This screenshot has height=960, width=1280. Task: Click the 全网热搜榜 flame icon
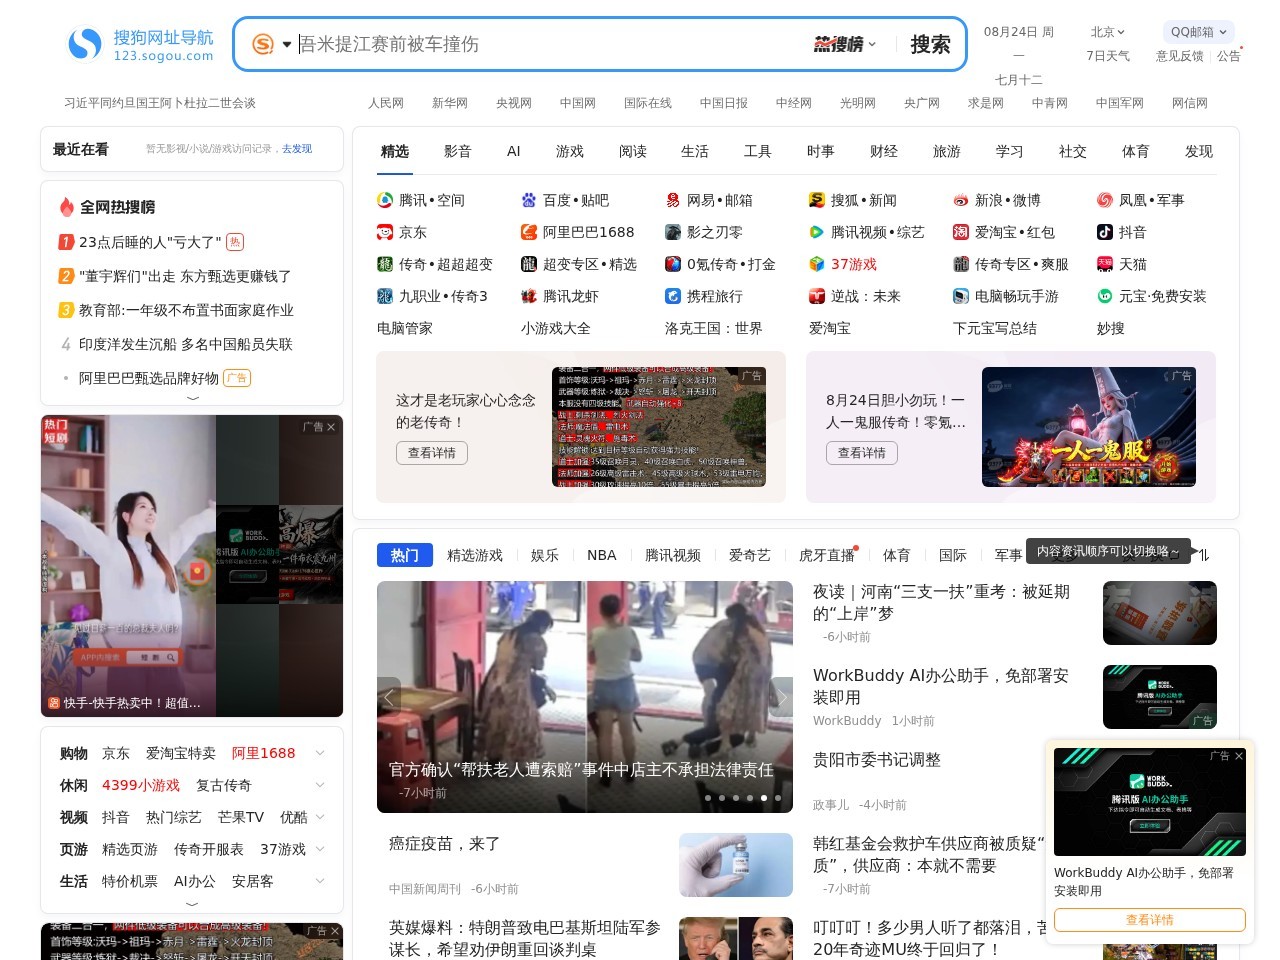click(x=66, y=207)
